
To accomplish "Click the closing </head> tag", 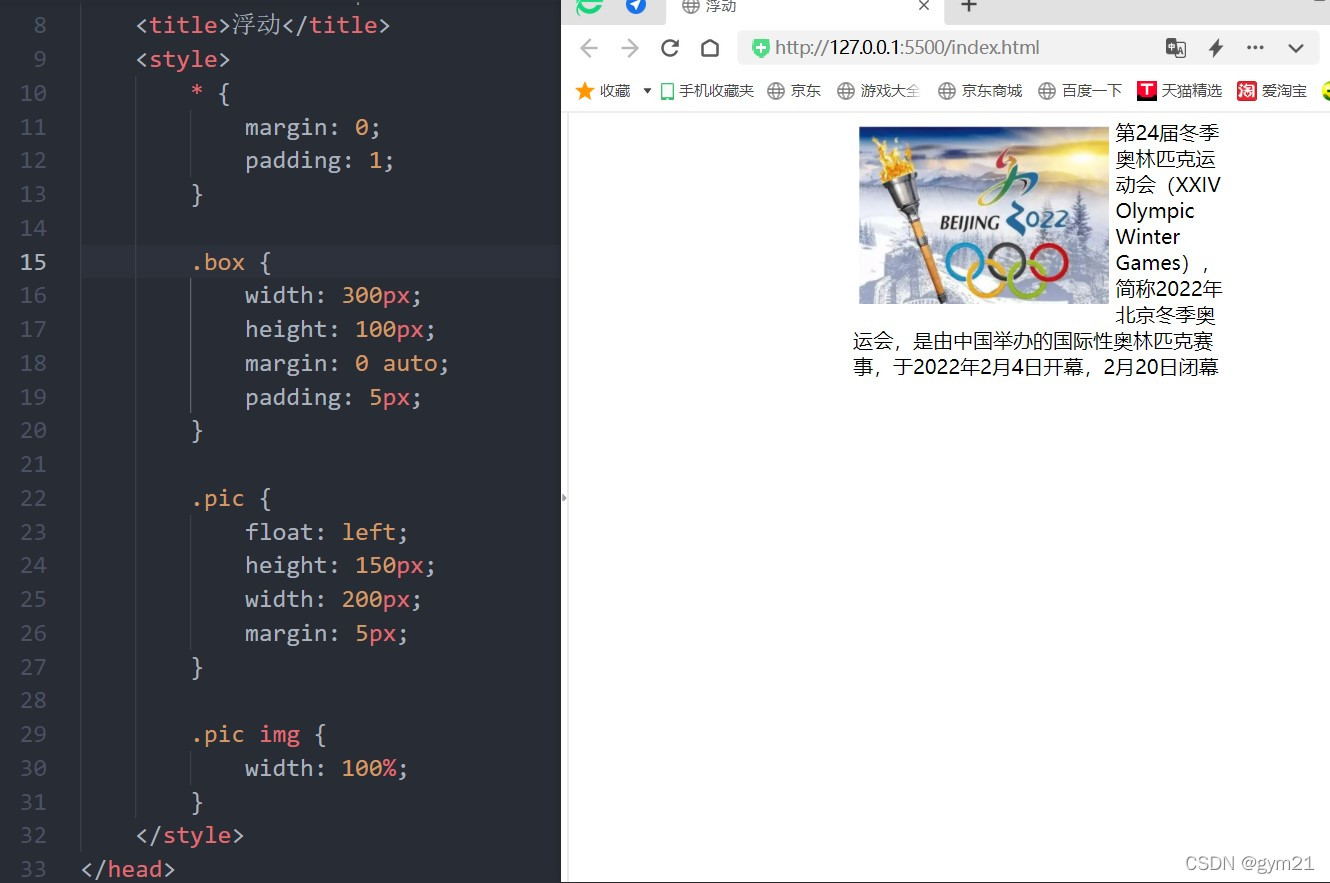I will [x=128, y=869].
